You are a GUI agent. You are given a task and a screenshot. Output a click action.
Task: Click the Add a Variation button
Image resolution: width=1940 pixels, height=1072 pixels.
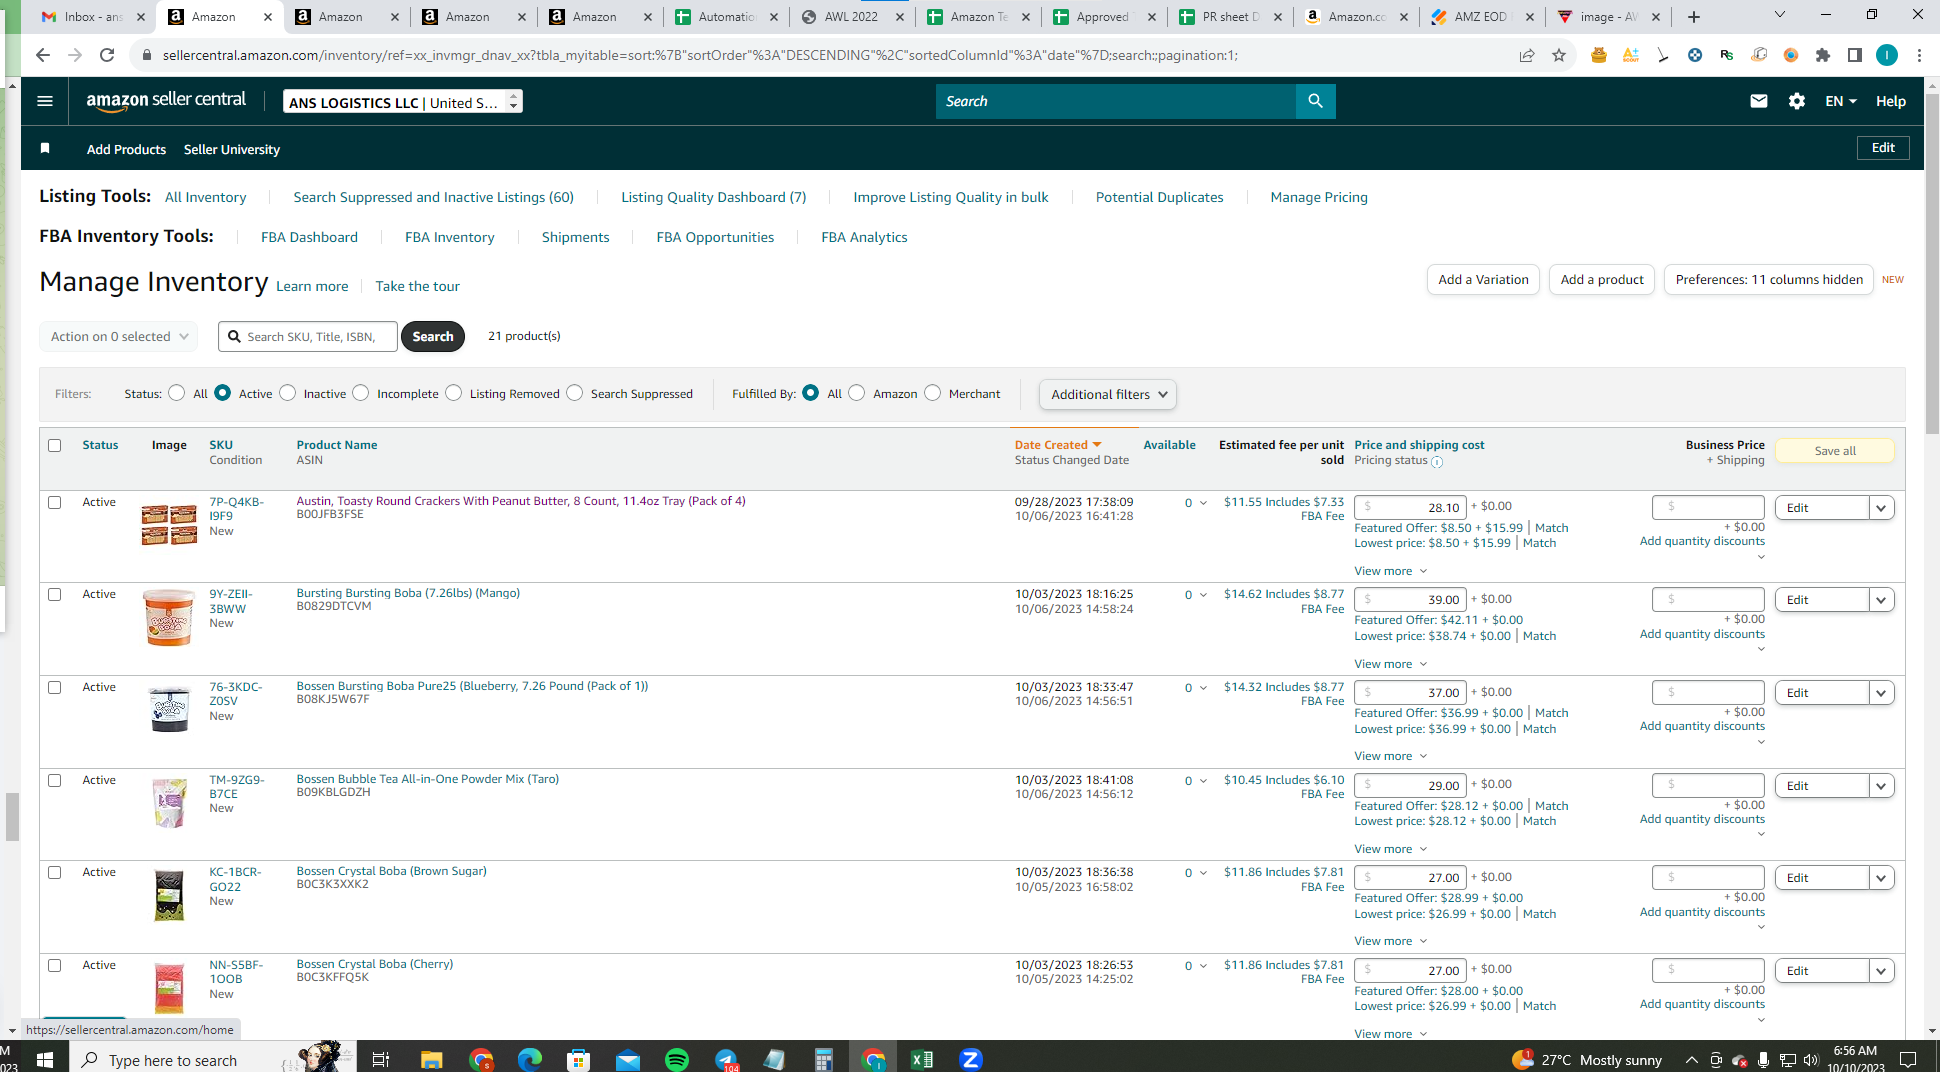tap(1483, 279)
